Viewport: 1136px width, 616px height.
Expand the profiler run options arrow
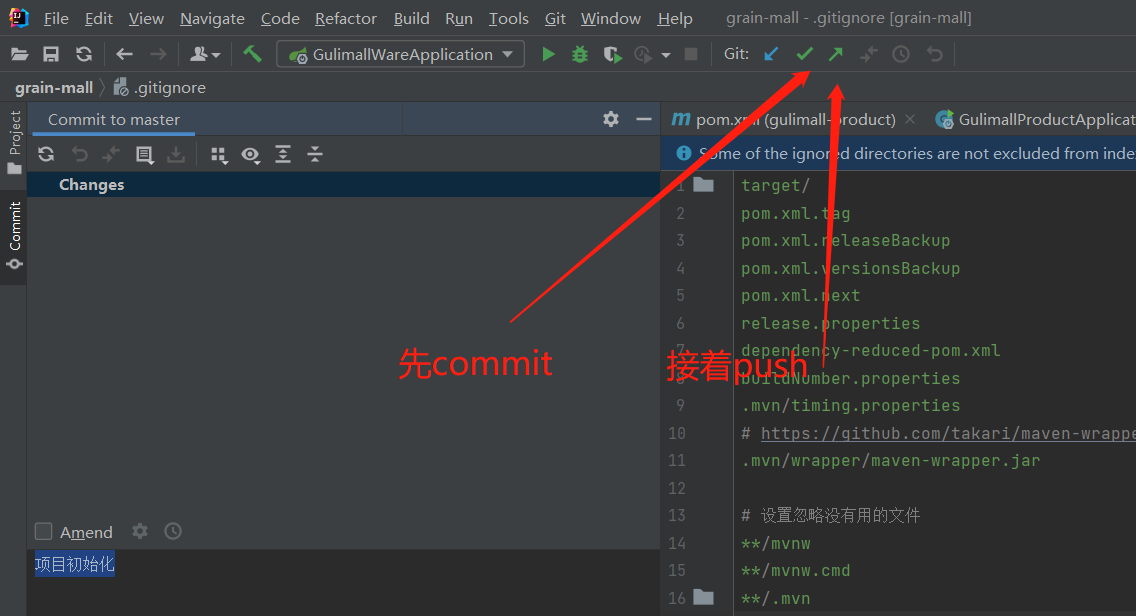click(x=665, y=55)
